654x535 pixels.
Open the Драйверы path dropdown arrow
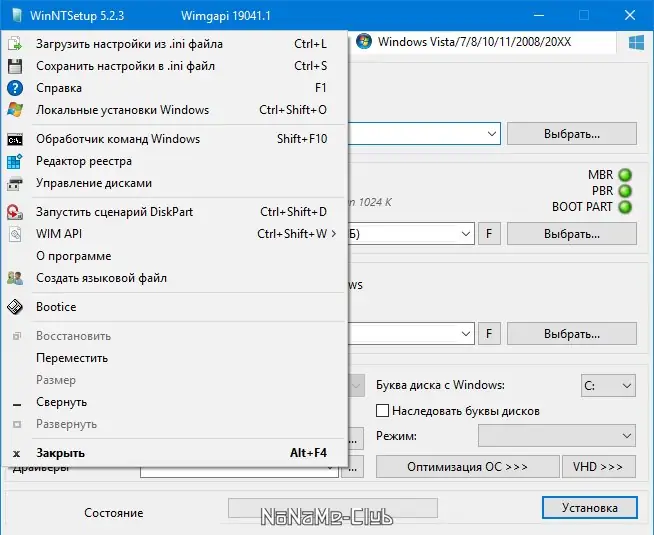(330, 468)
